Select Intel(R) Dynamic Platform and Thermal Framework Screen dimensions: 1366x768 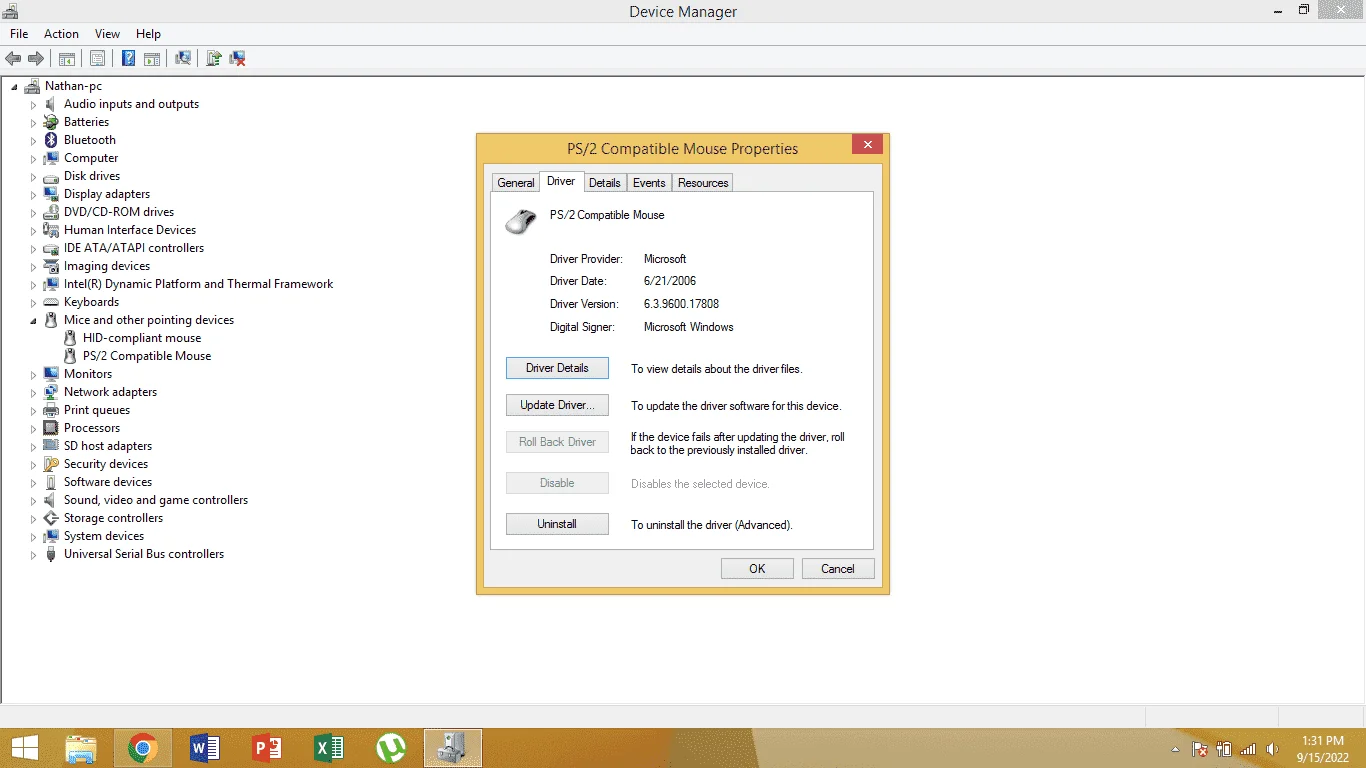click(199, 284)
